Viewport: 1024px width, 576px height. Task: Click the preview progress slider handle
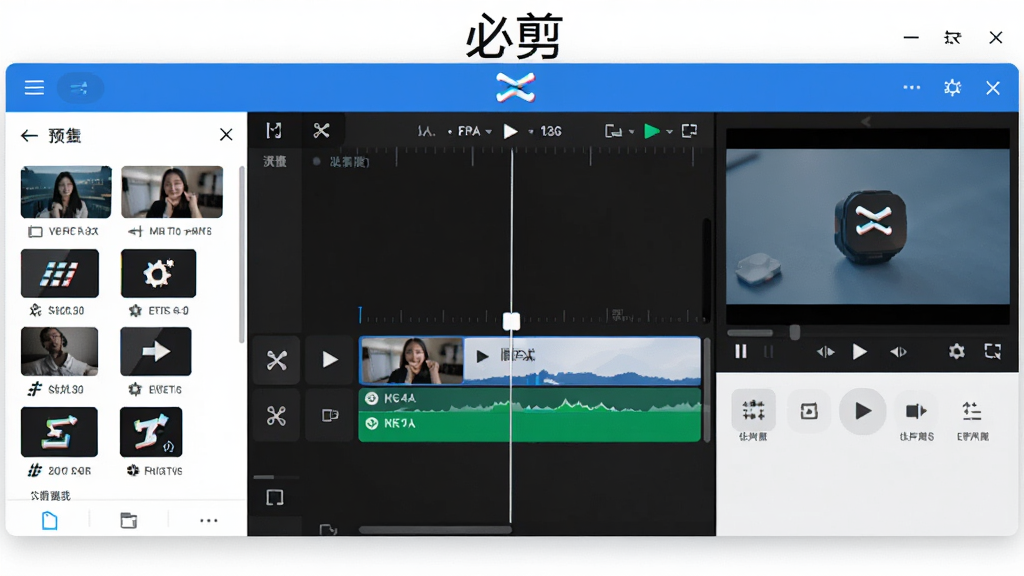[795, 332]
